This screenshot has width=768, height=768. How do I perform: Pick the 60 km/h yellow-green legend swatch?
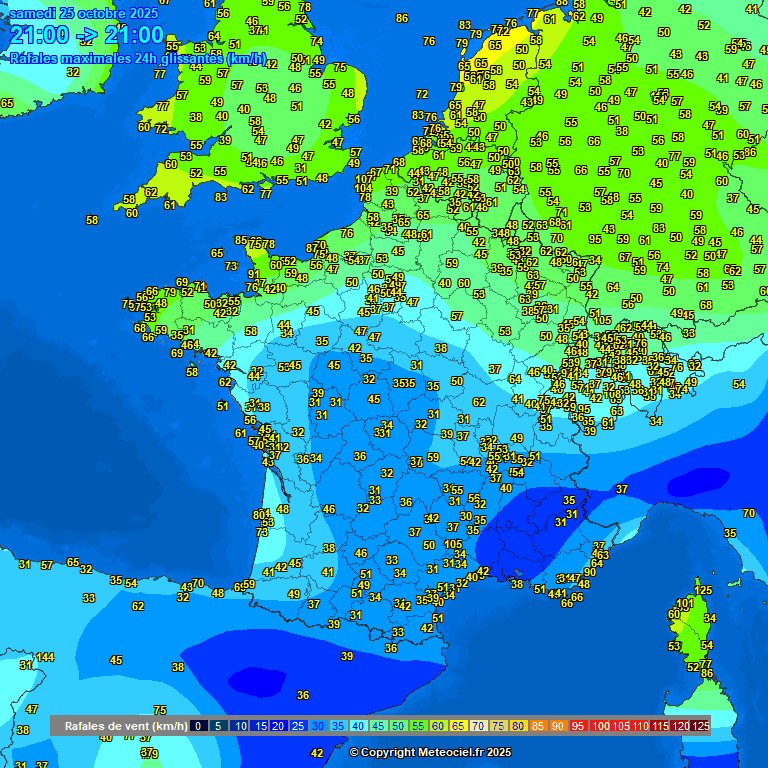coord(438,725)
